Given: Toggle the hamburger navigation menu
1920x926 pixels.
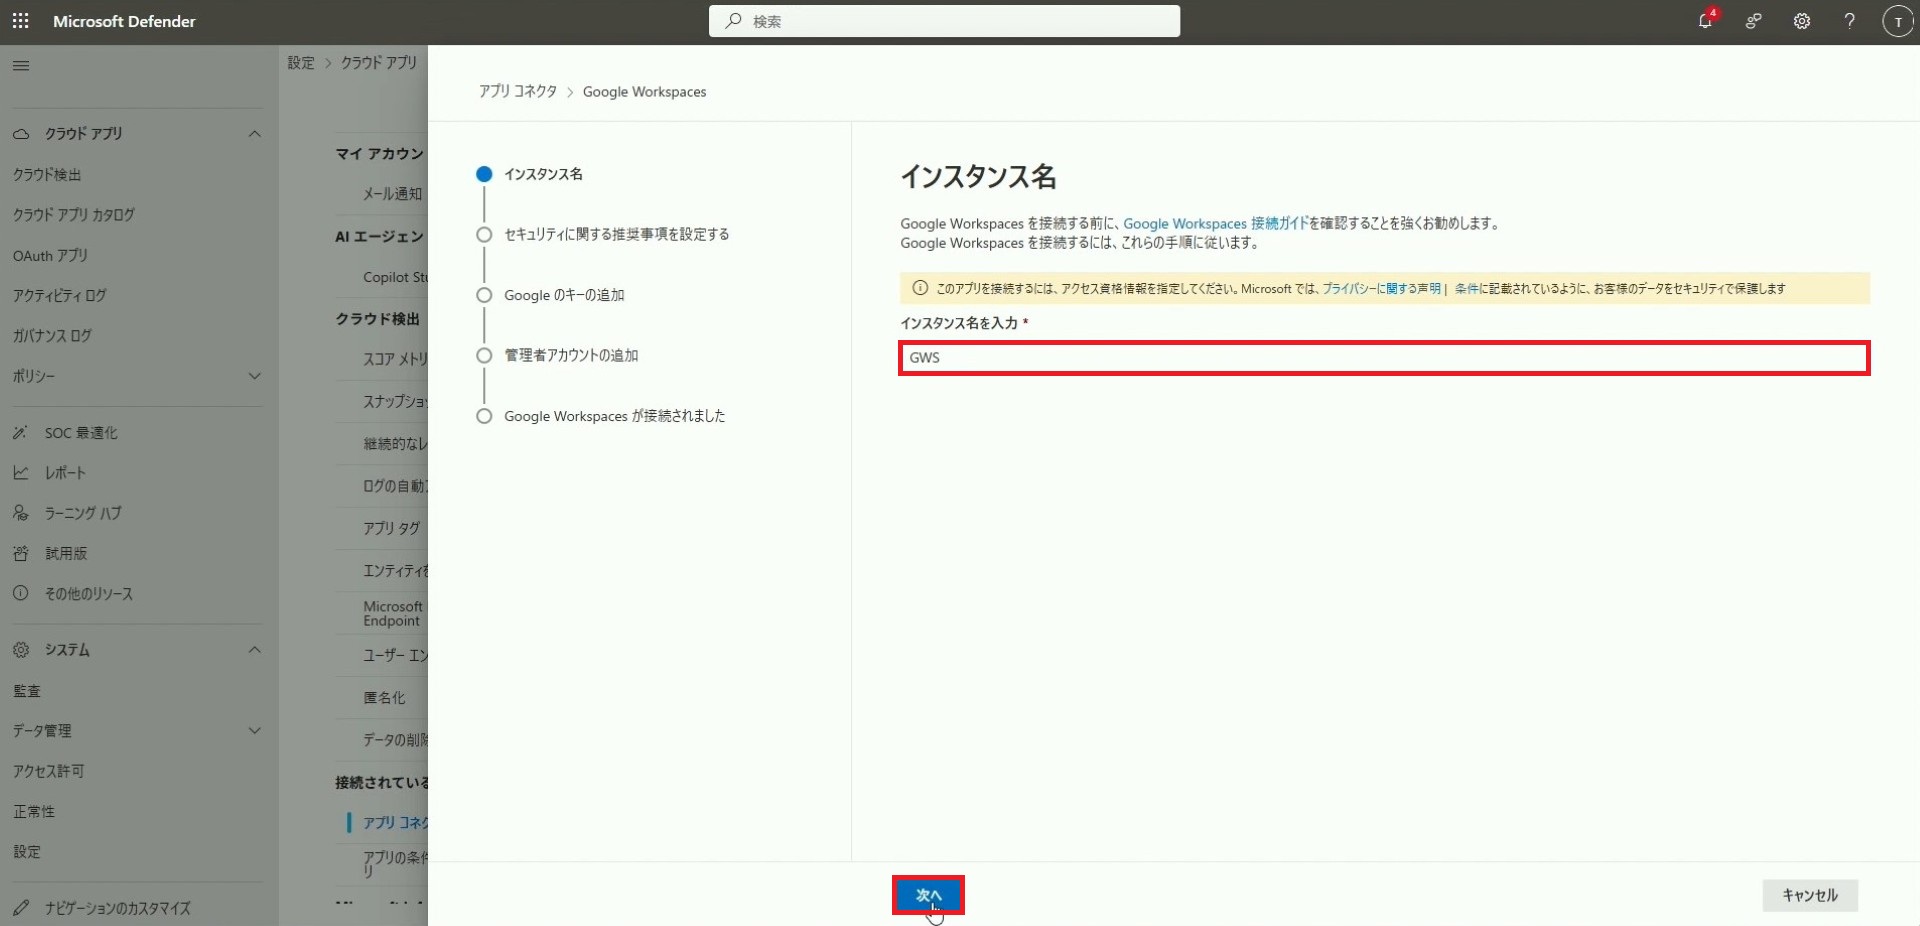Looking at the screenshot, I should click(21, 66).
